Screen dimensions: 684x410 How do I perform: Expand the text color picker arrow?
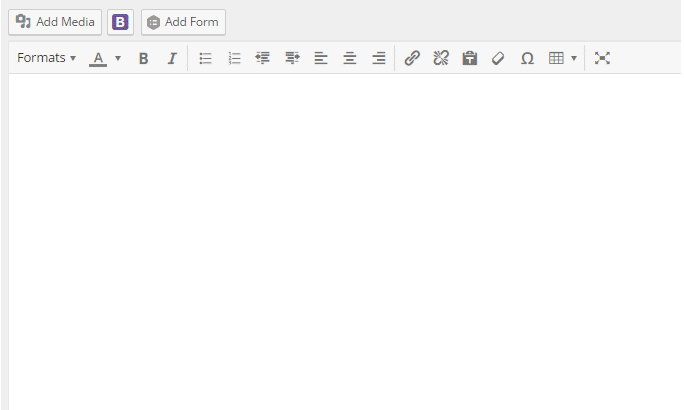click(x=118, y=58)
